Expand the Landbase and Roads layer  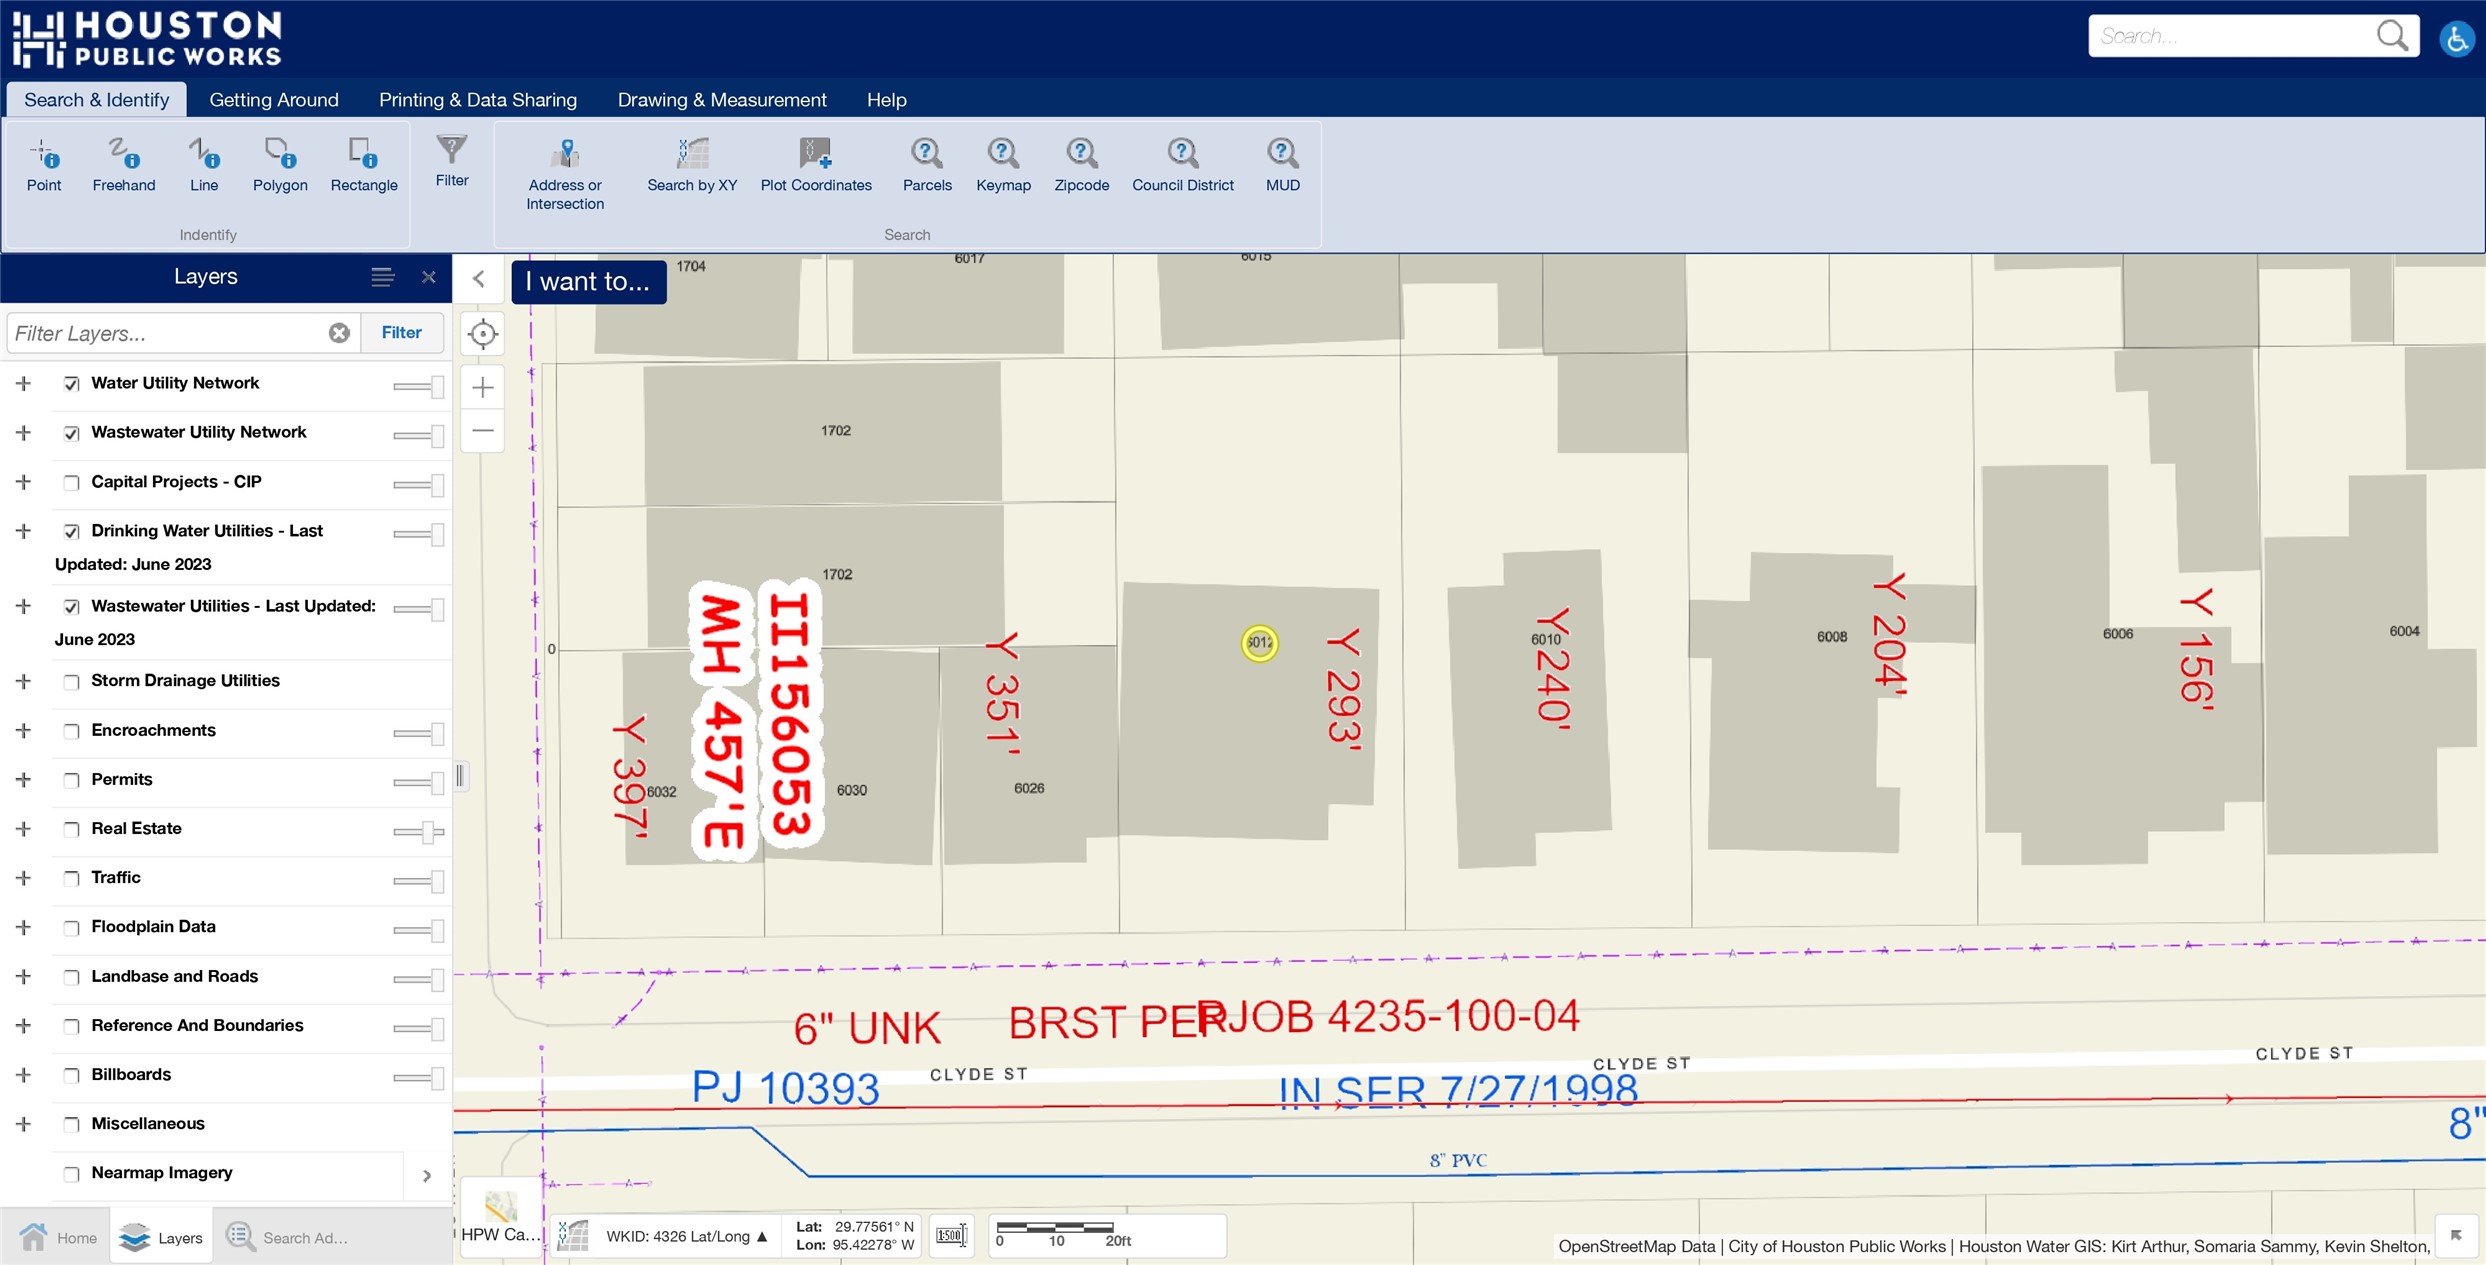click(23, 977)
